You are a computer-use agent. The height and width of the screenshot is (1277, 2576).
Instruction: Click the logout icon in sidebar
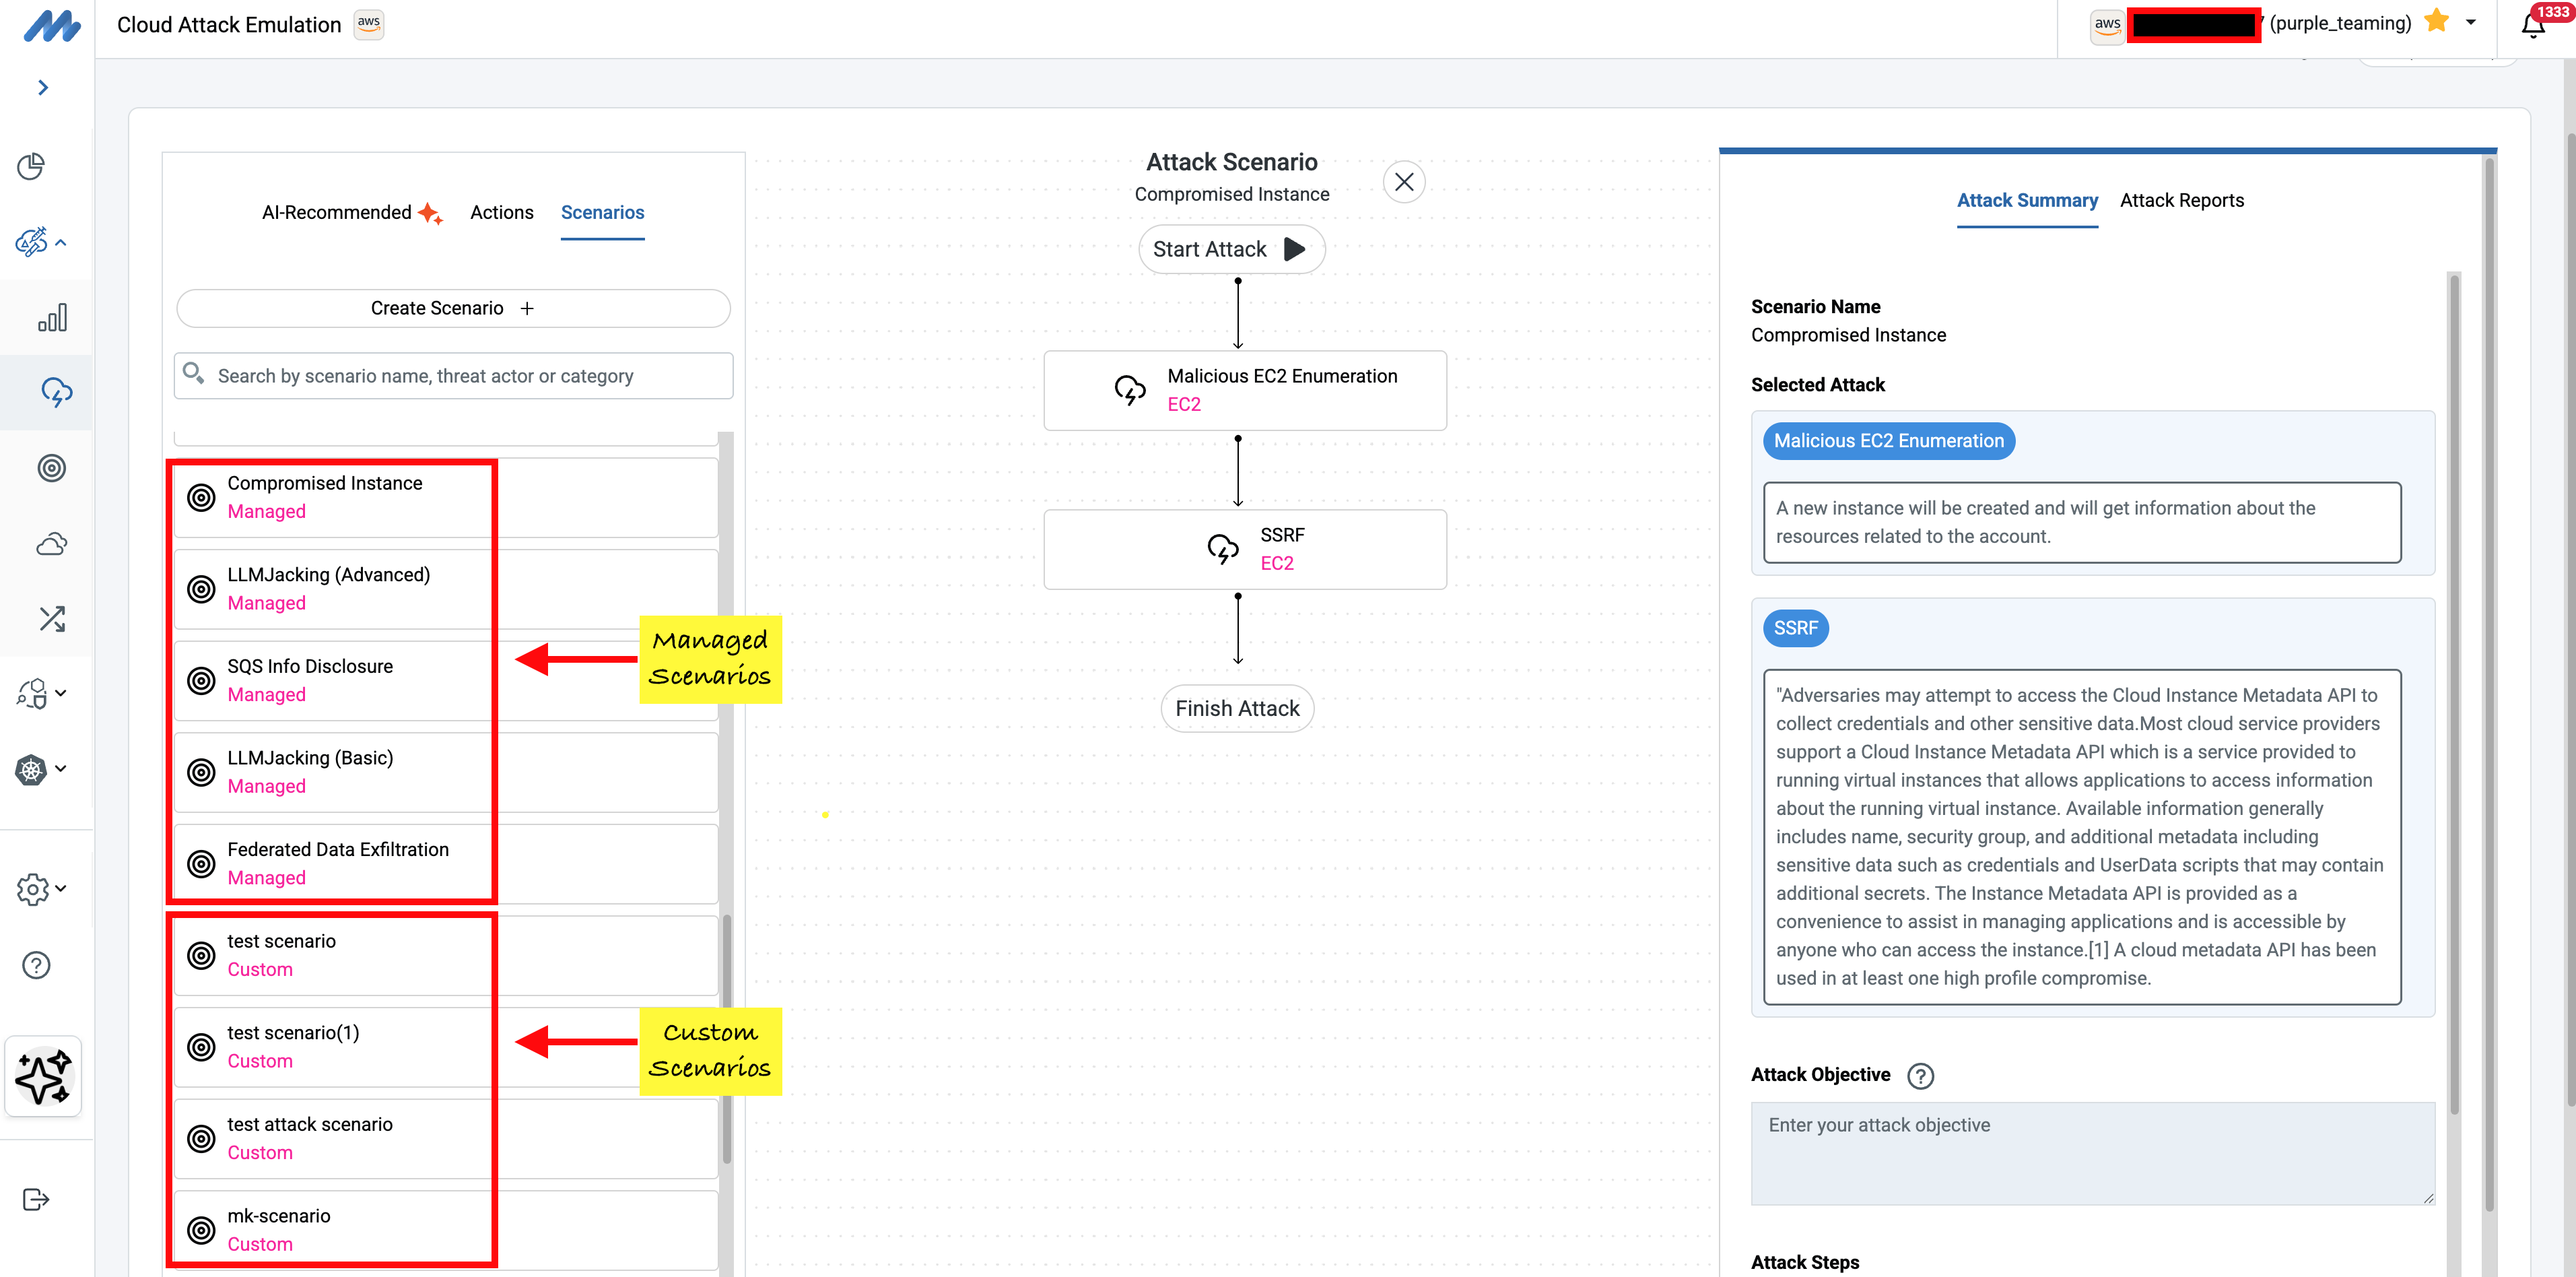pos(36,1199)
